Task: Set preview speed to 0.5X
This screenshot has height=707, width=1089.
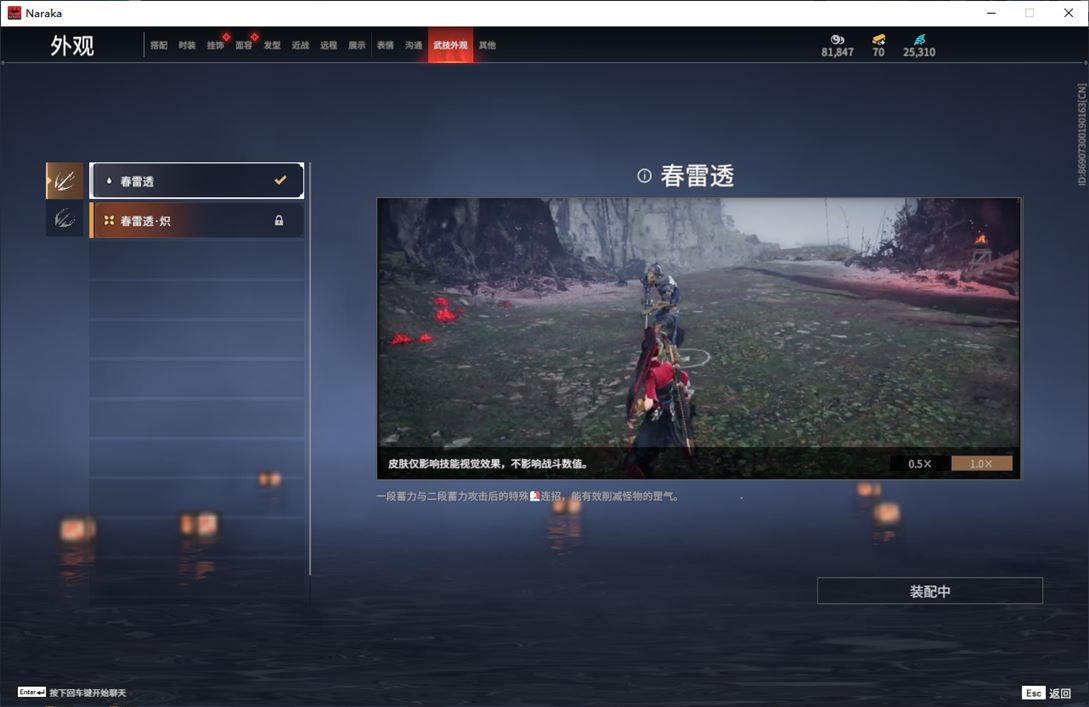Action: pos(920,464)
